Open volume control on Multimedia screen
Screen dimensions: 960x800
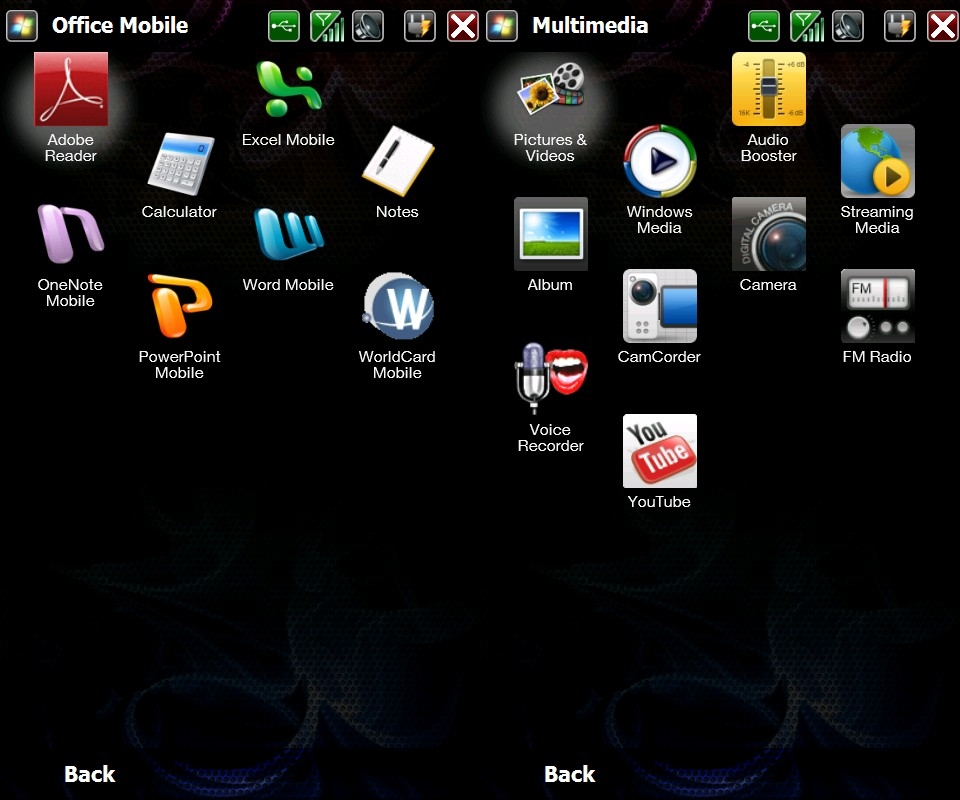click(848, 26)
